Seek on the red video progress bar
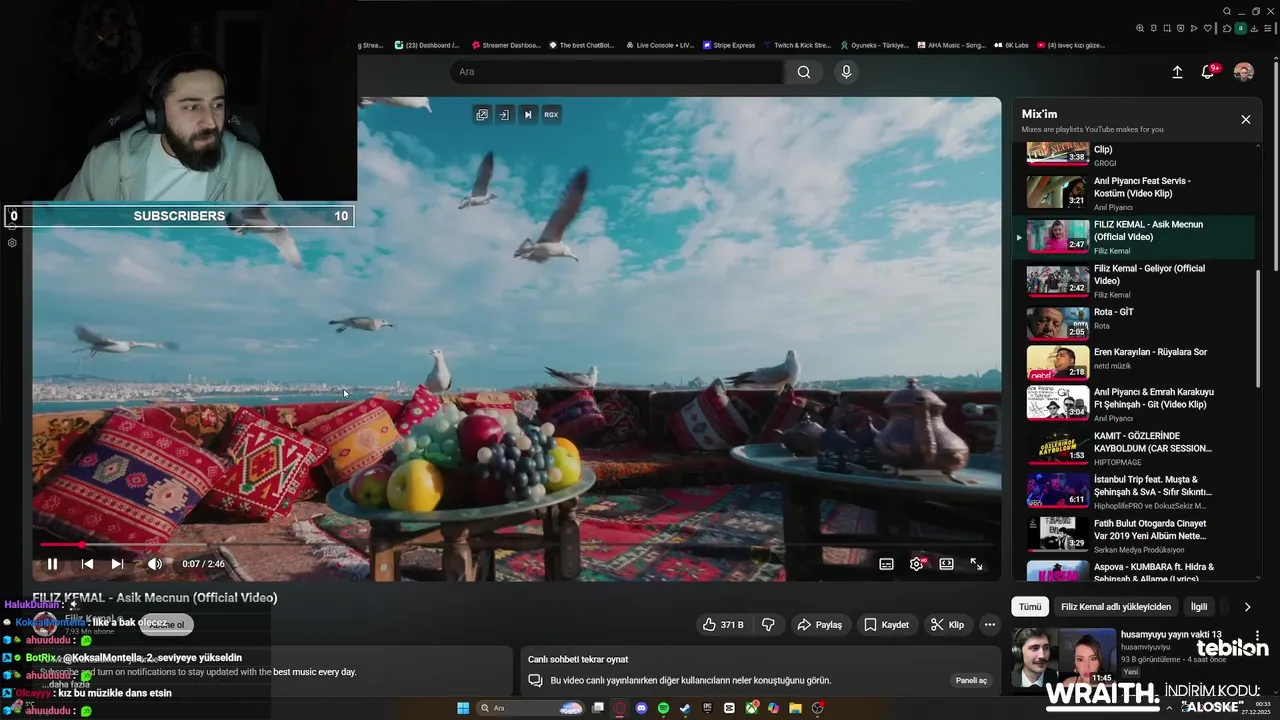This screenshot has height=720, width=1280. click(x=517, y=545)
